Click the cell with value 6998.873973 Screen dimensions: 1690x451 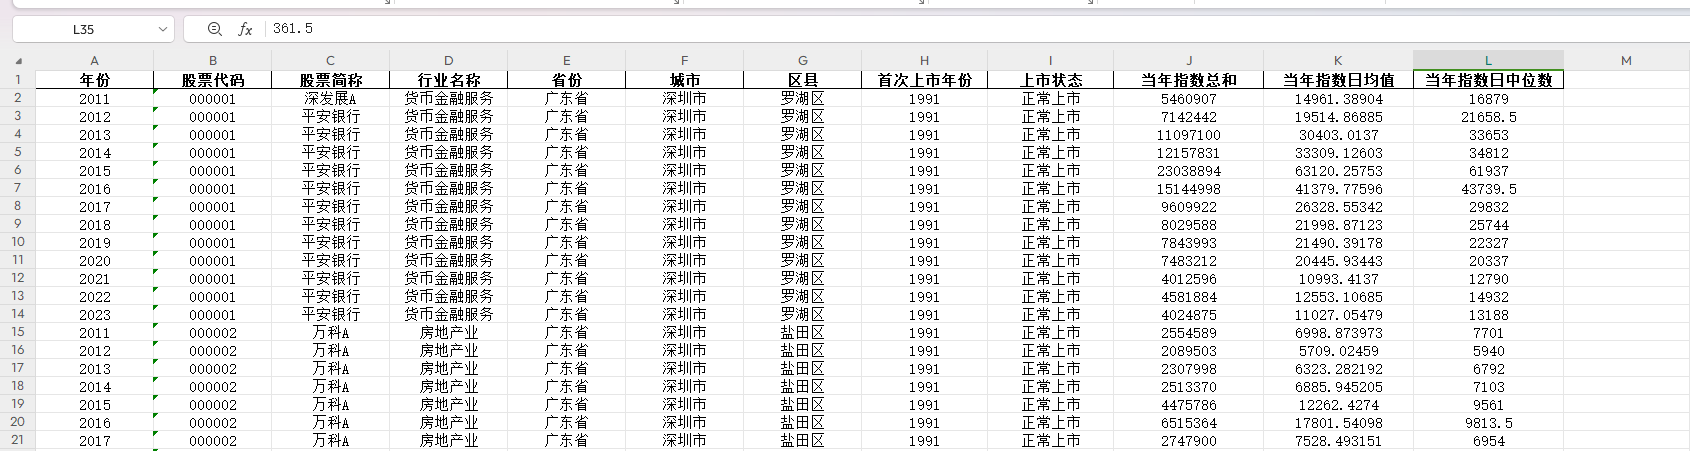(x=1339, y=333)
